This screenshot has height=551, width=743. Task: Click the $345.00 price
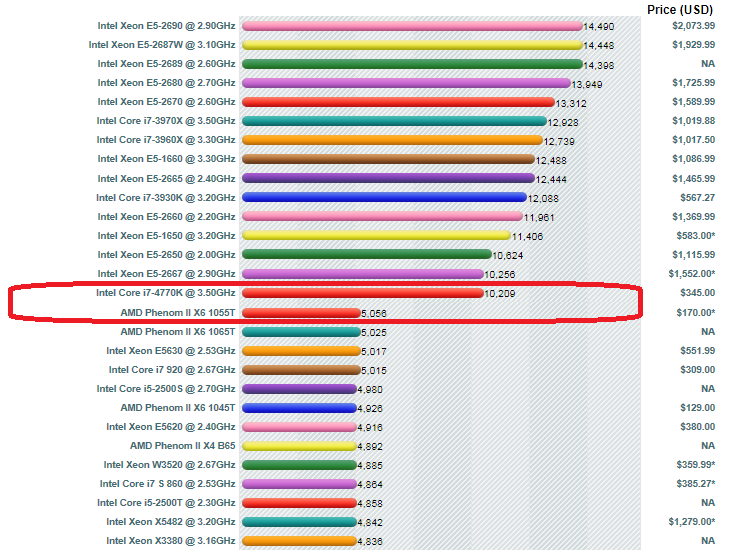tap(698, 292)
